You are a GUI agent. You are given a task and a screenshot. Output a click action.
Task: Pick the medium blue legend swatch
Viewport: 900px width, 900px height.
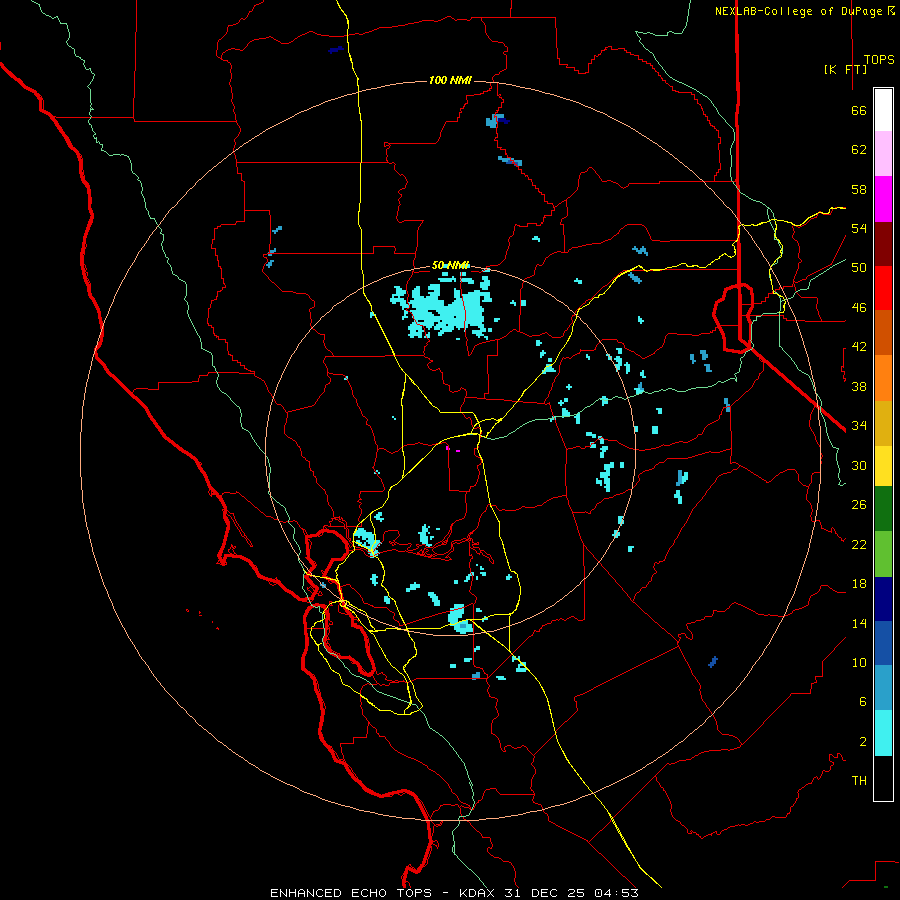pos(883,643)
